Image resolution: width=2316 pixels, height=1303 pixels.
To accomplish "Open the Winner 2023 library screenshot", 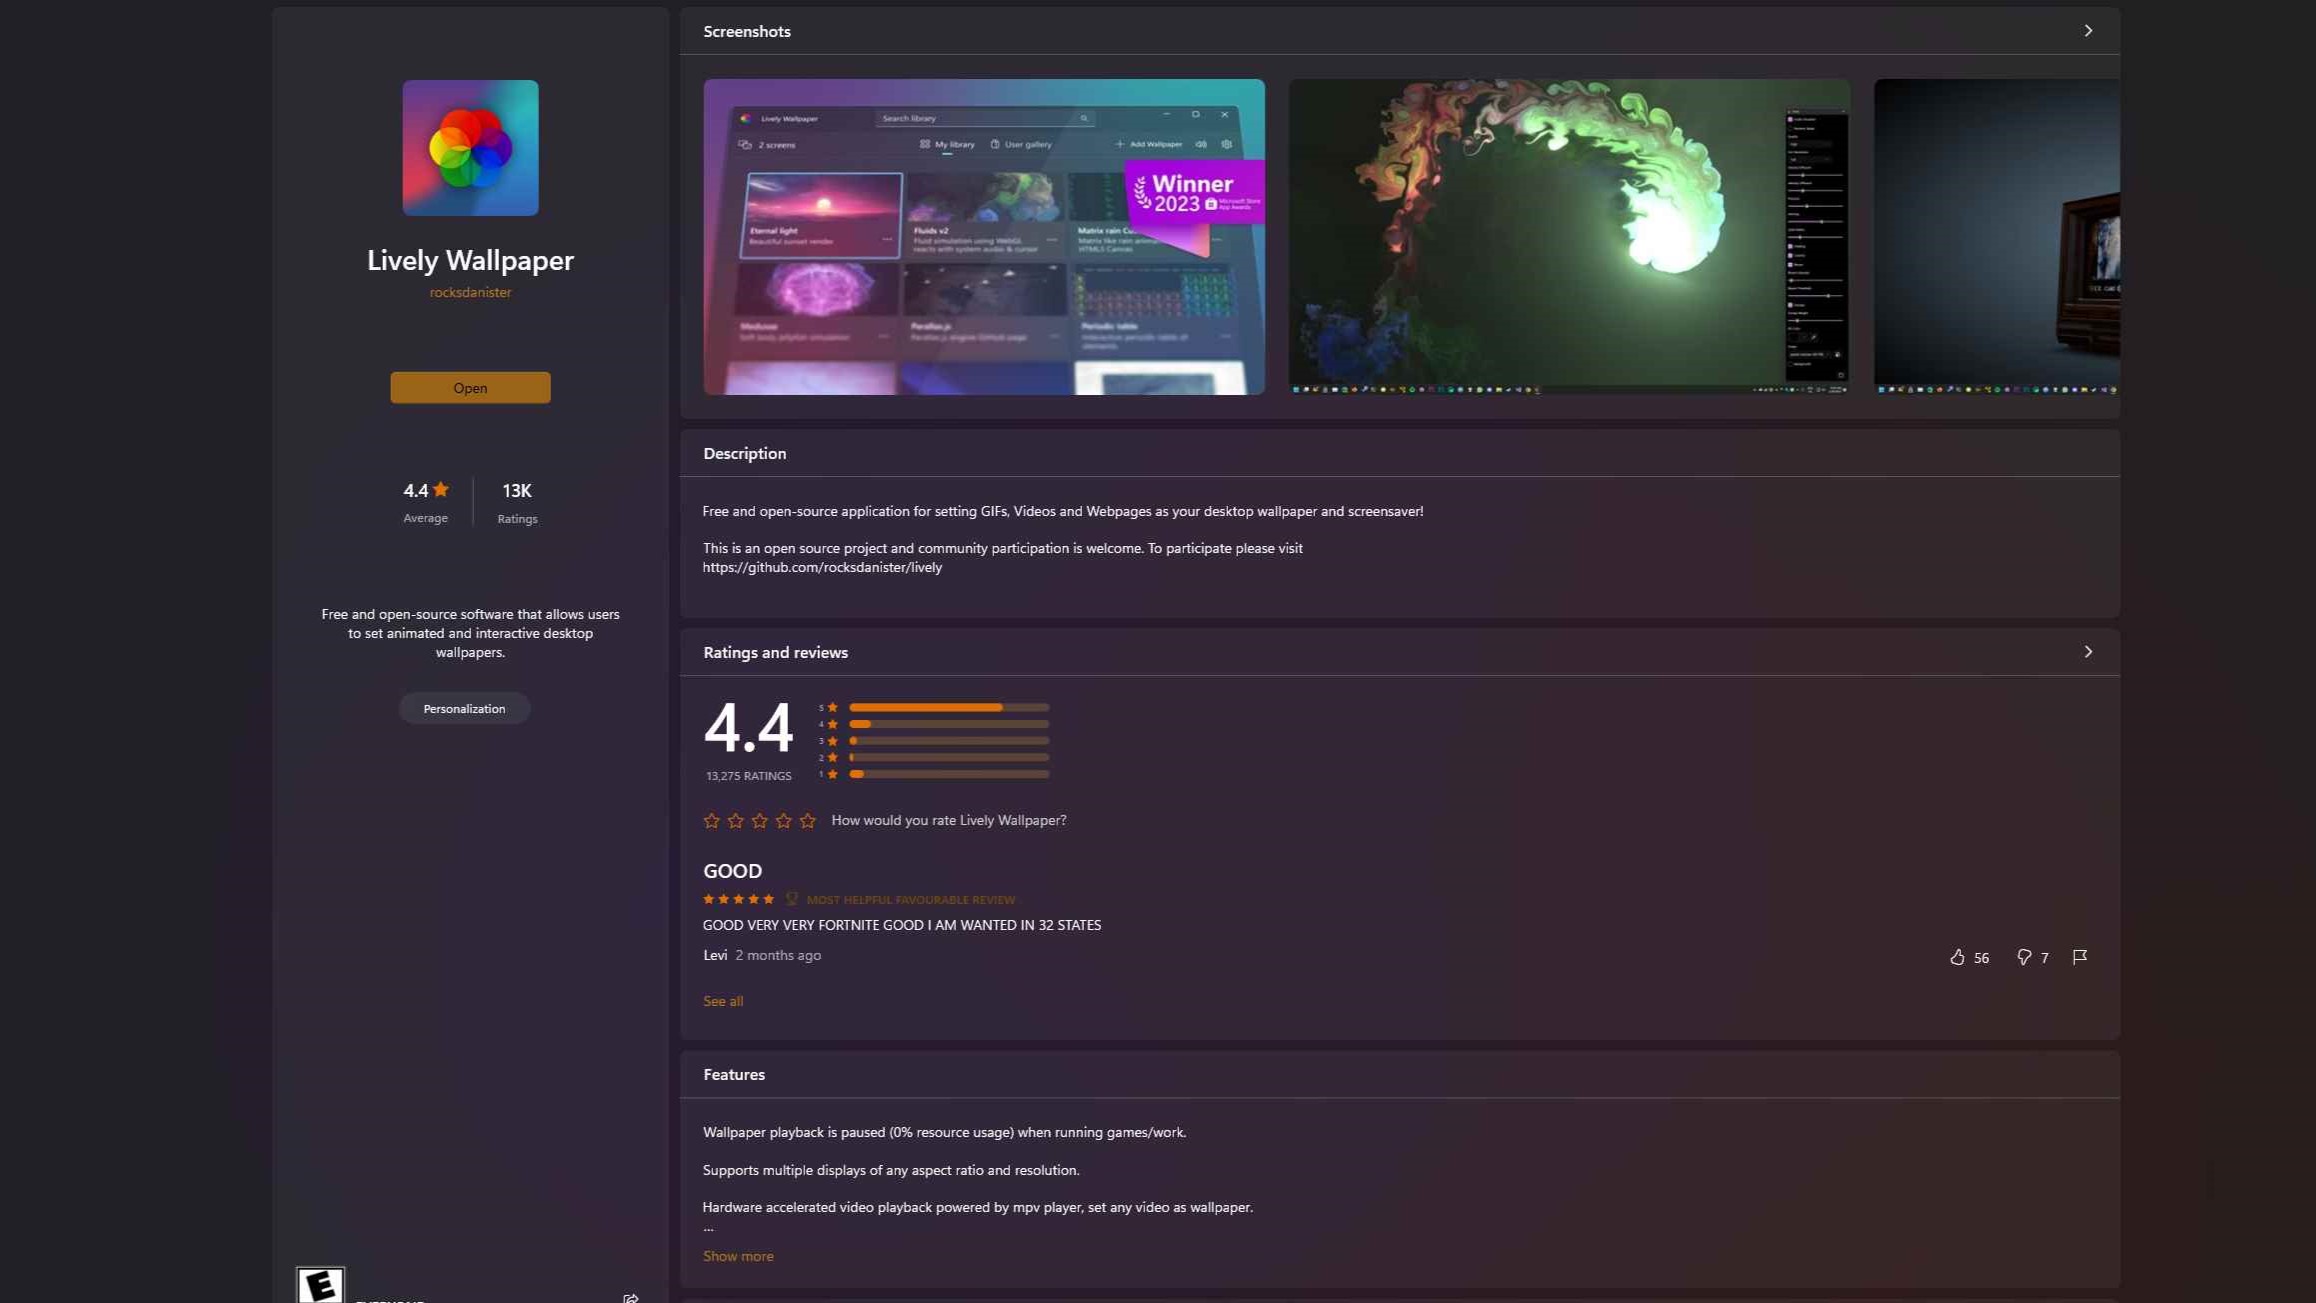I will click(983, 237).
